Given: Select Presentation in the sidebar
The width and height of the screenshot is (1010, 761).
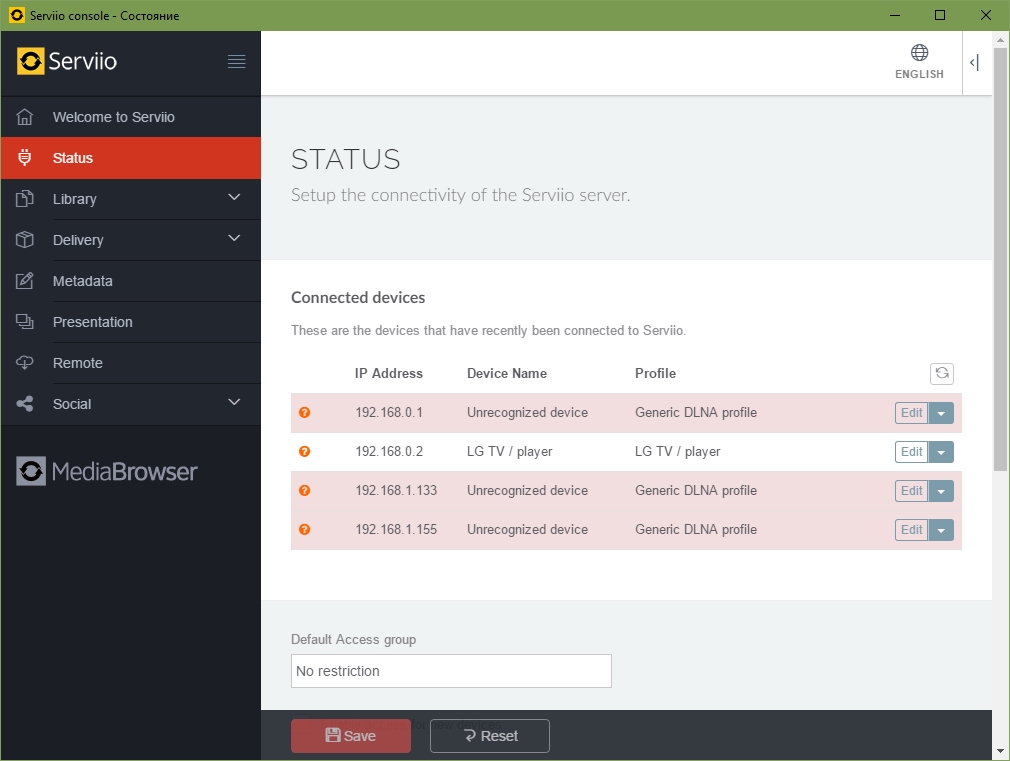Looking at the screenshot, I should (92, 322).
